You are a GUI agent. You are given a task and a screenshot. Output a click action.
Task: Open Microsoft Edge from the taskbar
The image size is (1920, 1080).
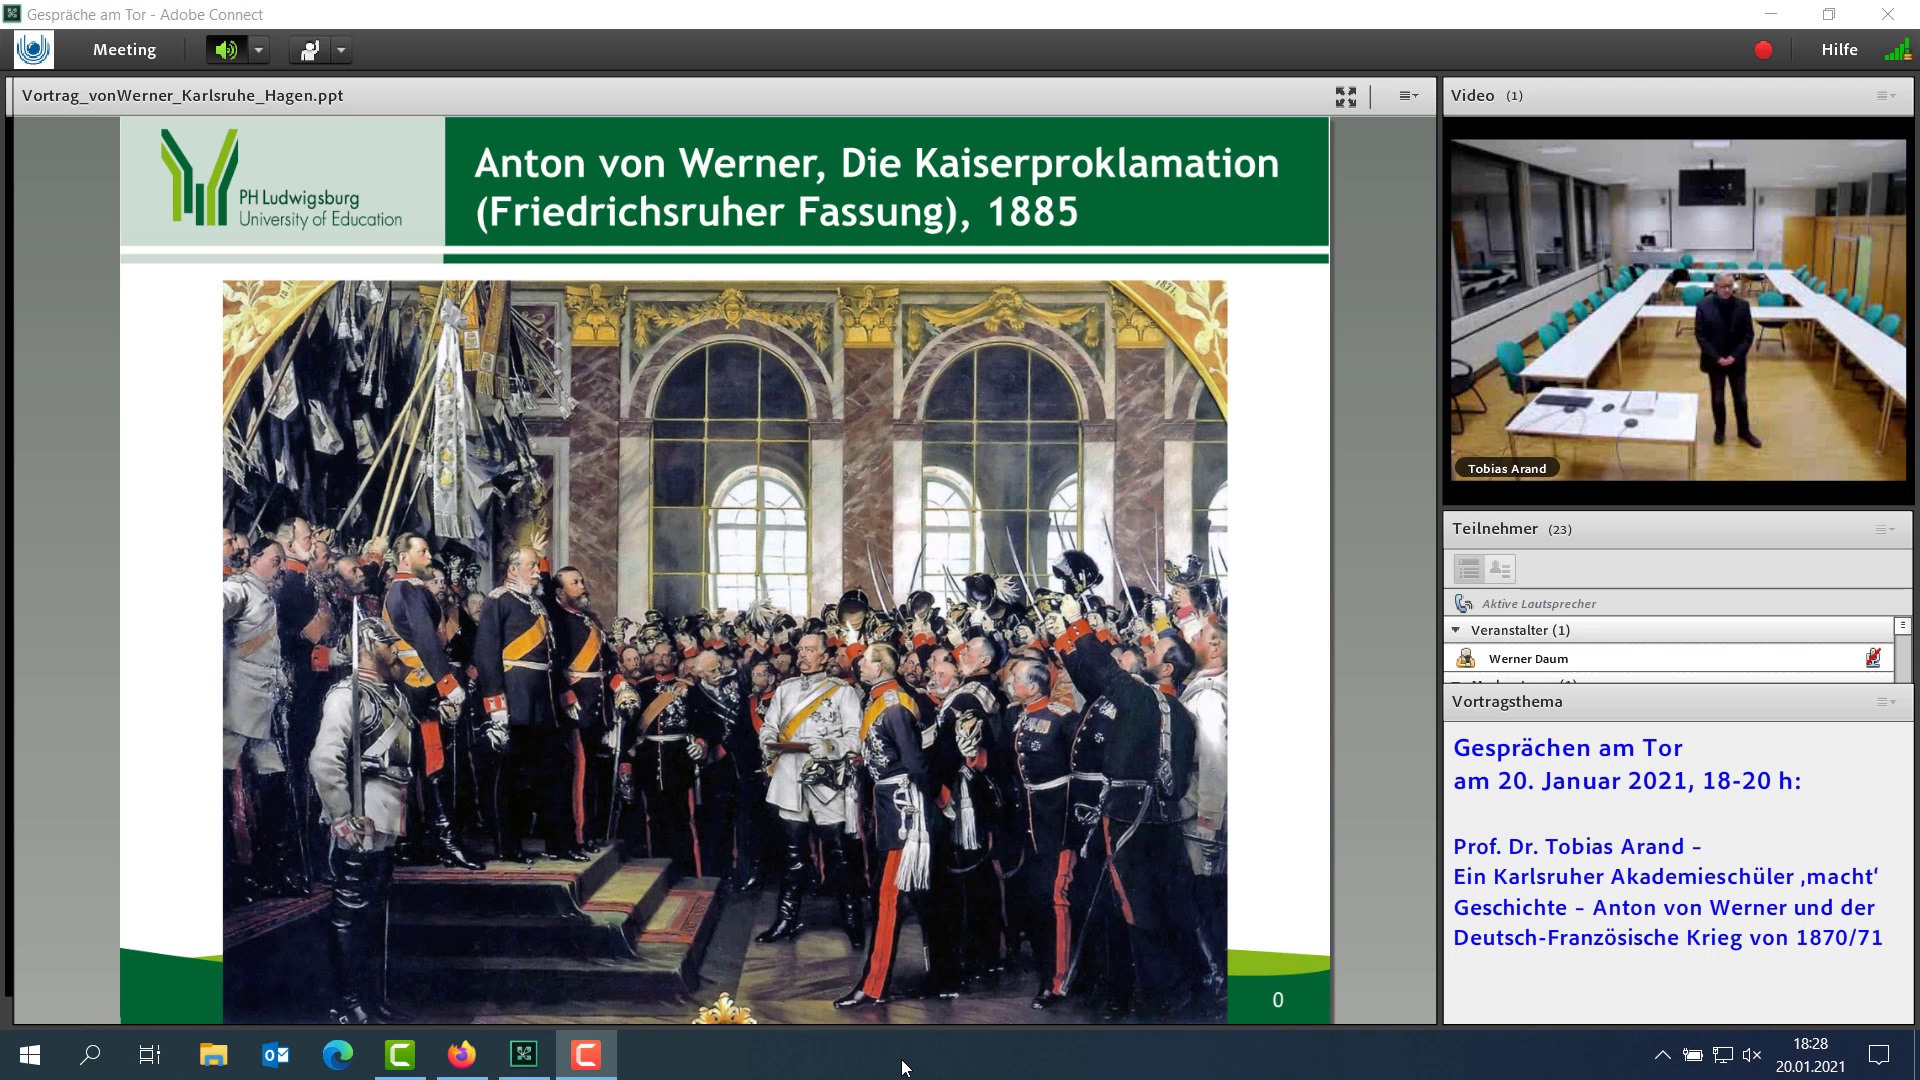coord(338,1054)
